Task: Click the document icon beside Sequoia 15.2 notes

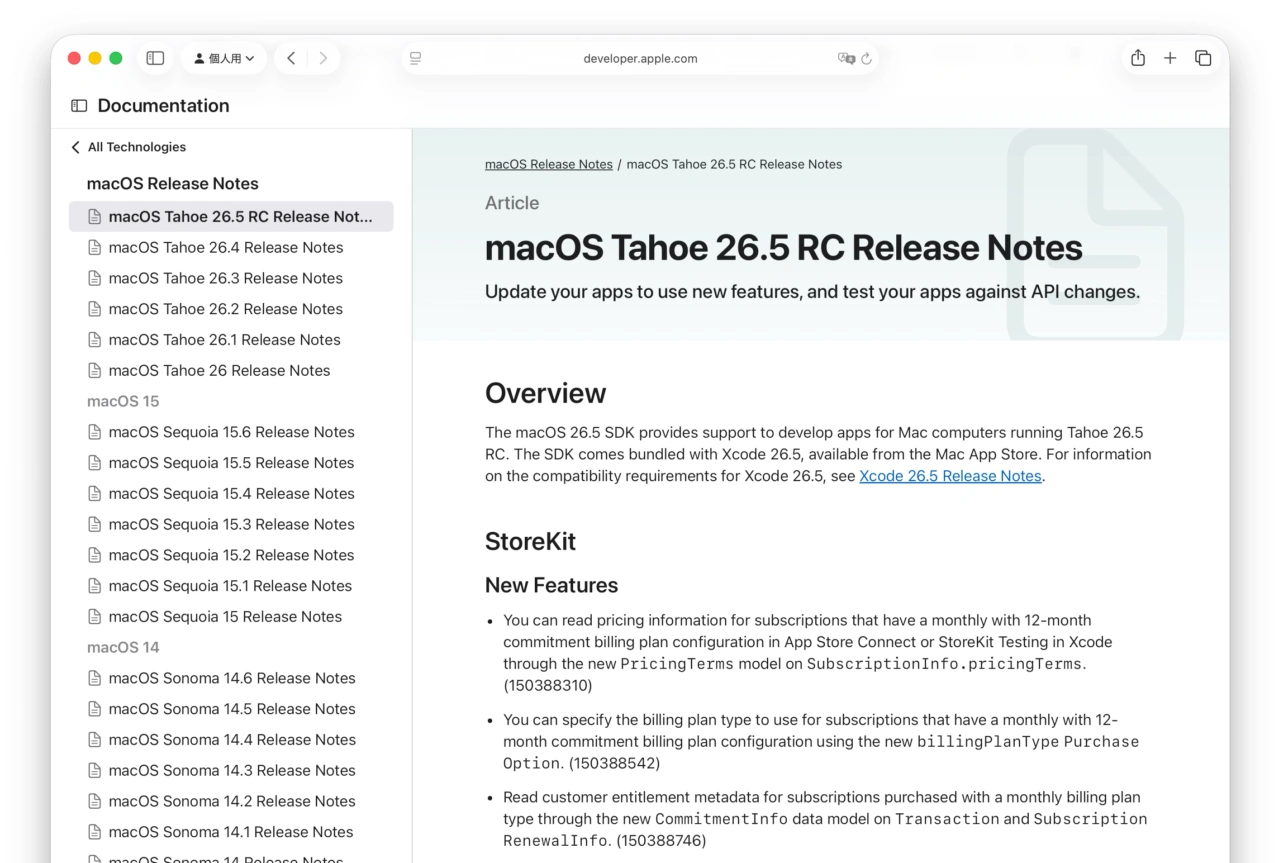Action: click(x=95, y=555)
